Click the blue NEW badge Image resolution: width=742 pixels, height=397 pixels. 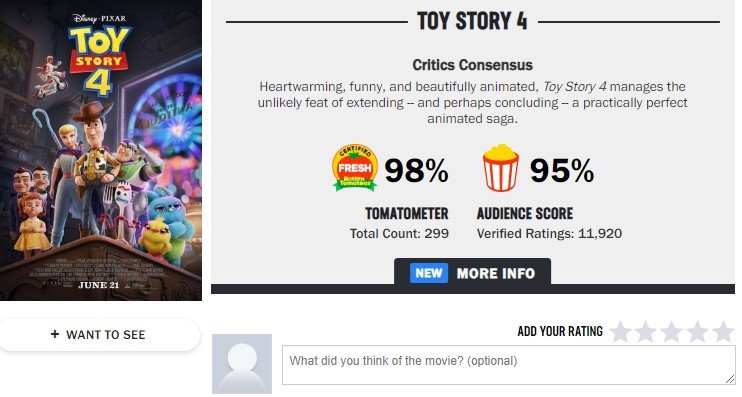click(429, 273)
